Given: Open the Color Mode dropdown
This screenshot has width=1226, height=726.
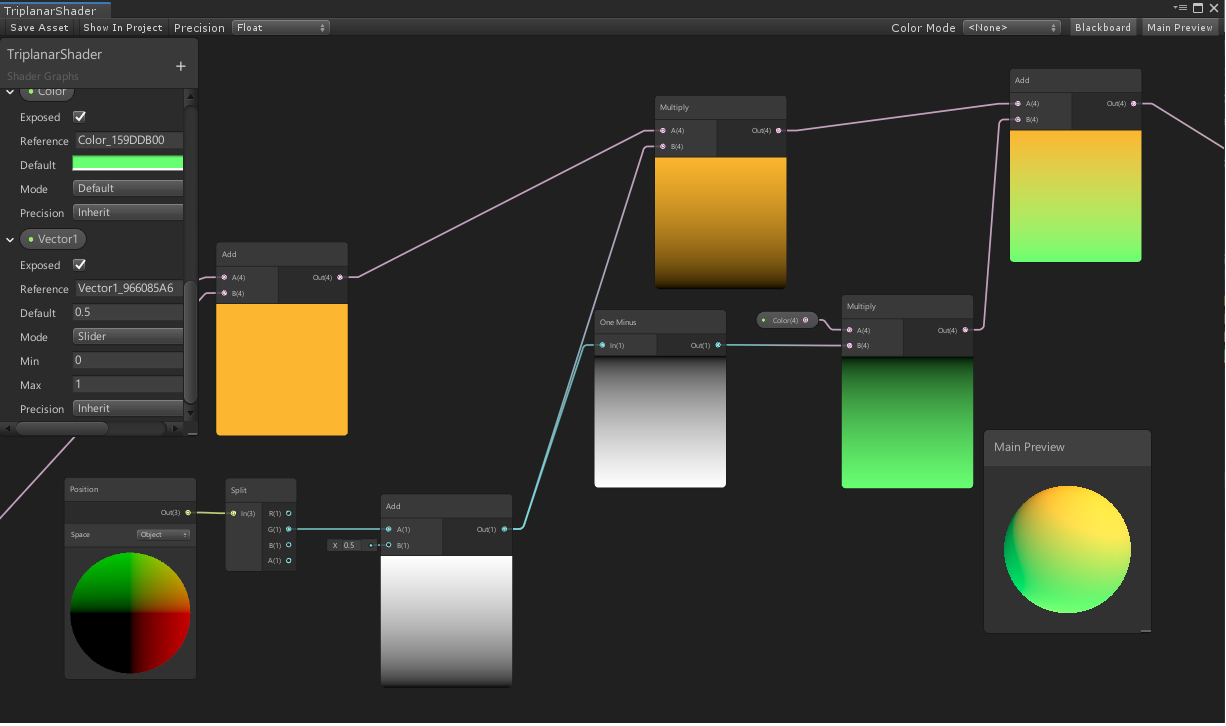Looking at the screenshot, I should (x=1012, y=27).
